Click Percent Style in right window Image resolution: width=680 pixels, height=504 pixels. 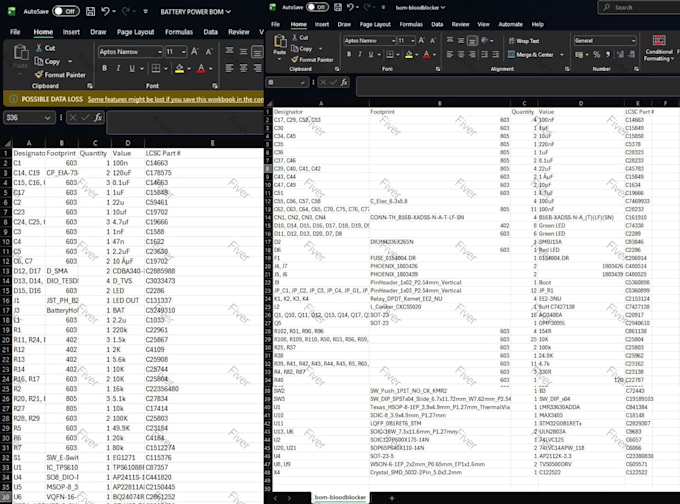597,55
